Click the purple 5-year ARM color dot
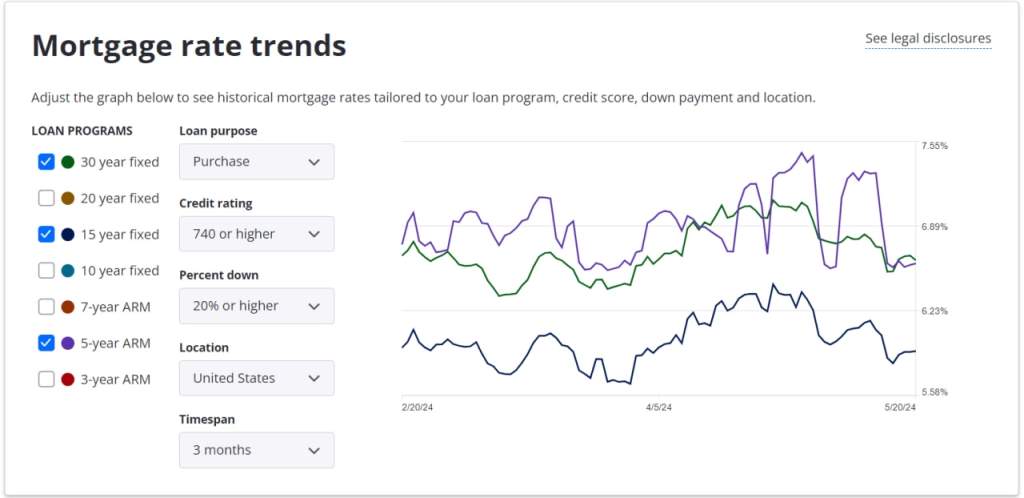The image size is (1024, 498). (x=68, y=343)
